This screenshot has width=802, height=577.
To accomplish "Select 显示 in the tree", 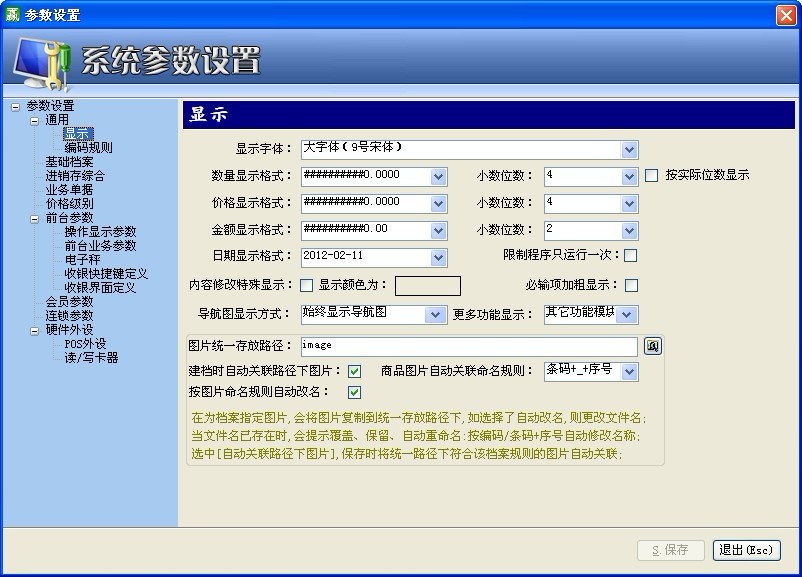I will tap(78, 134).
